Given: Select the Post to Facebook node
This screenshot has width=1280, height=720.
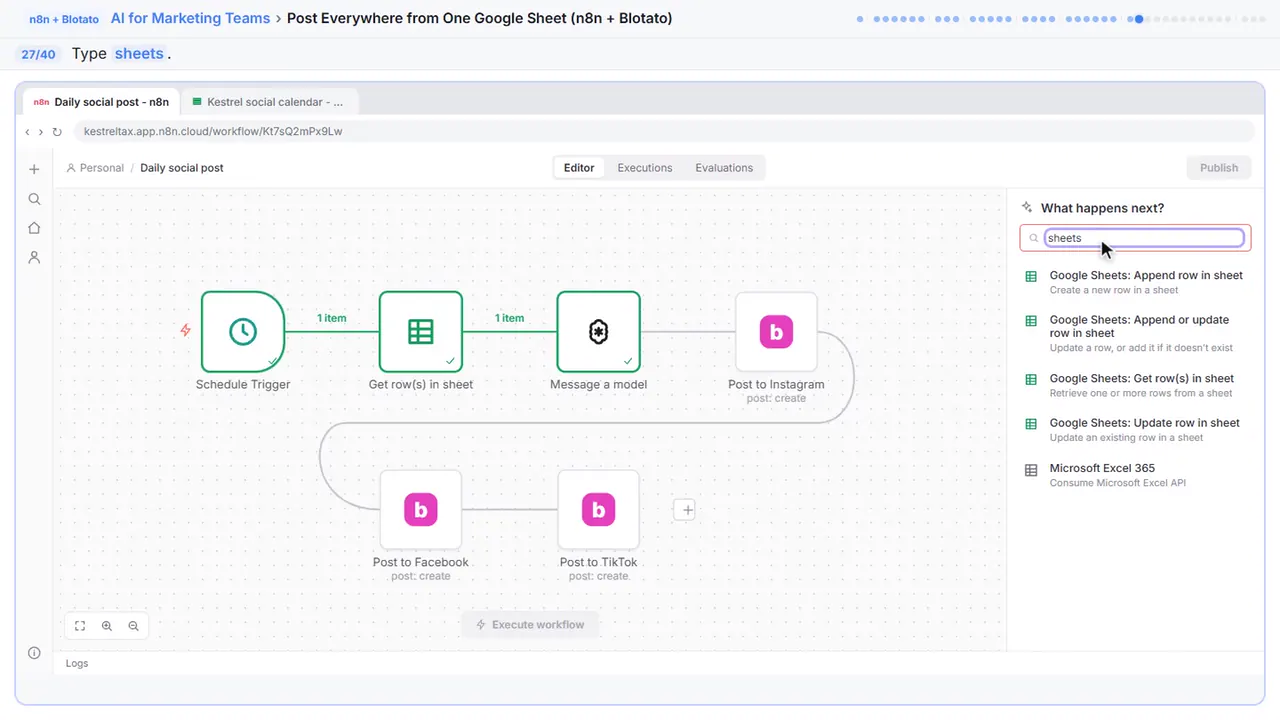Looking at the screenshot, I should (421, 510).
